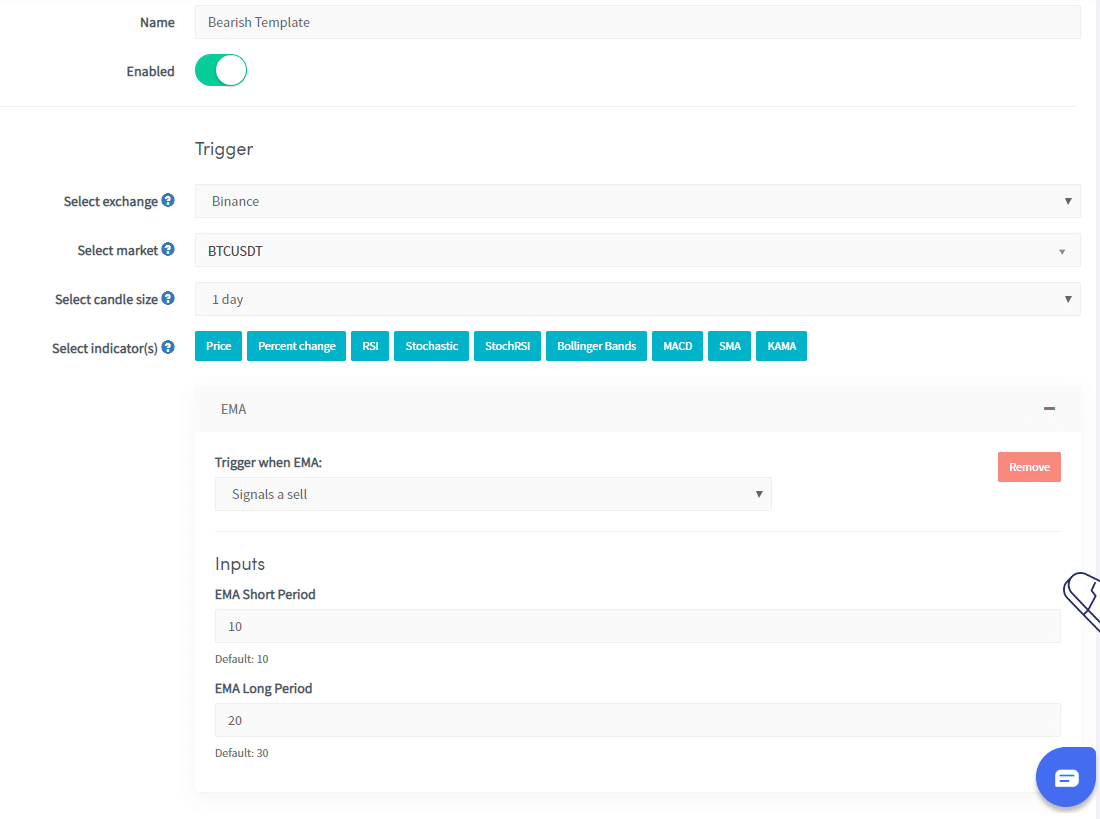Click the 'Default: 10' hint text

tap(241, 659)
